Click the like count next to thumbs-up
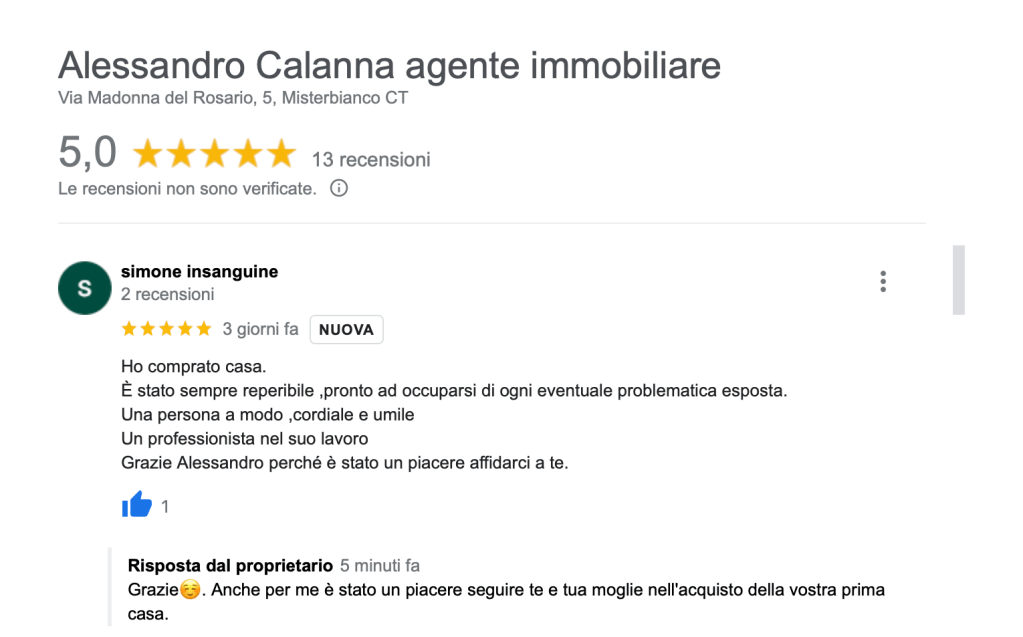 click(x=165, y=507)
